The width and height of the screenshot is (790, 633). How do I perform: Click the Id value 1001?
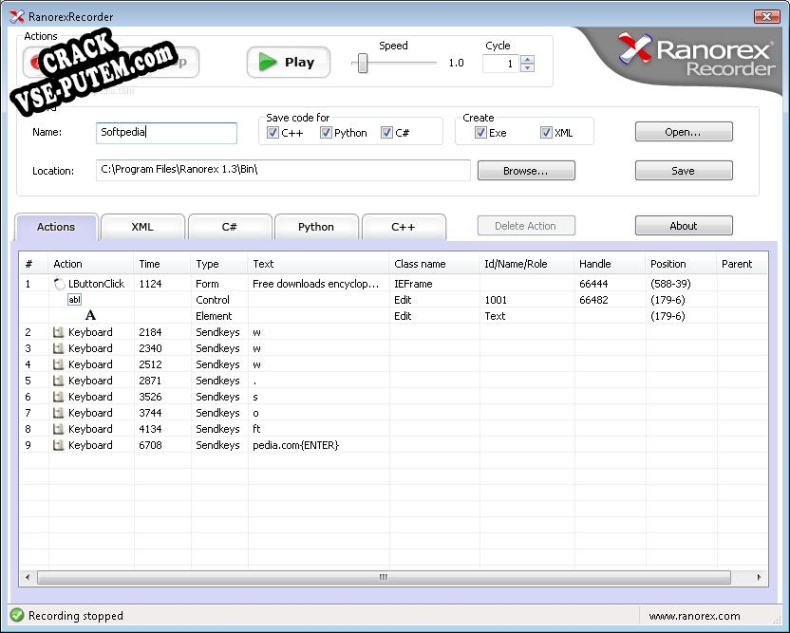(496, 300)
